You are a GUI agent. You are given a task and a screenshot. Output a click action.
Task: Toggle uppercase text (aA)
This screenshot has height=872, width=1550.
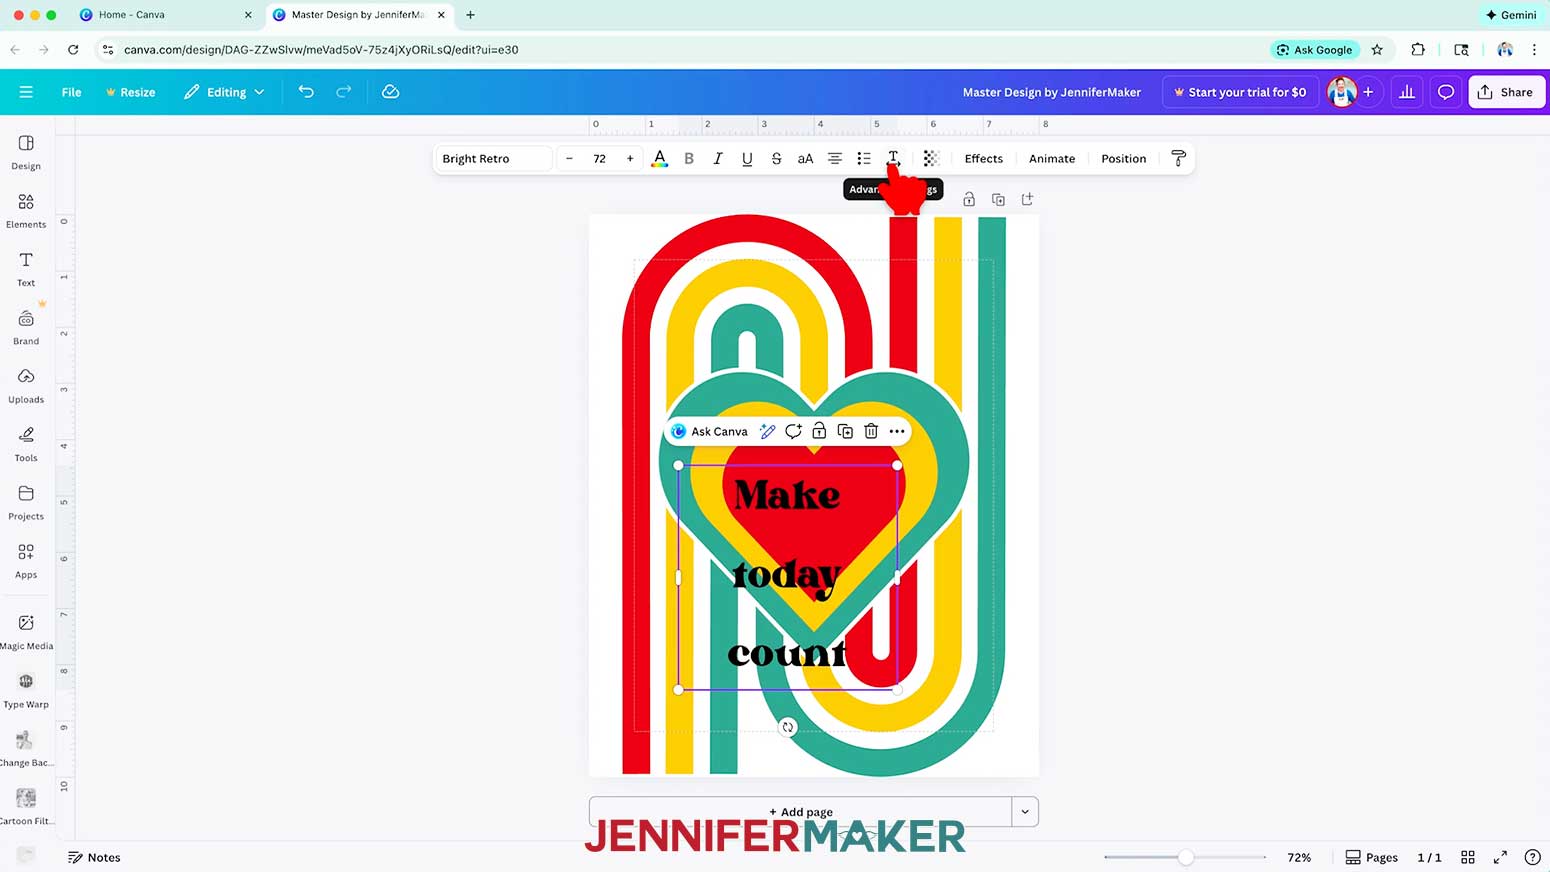805,159
